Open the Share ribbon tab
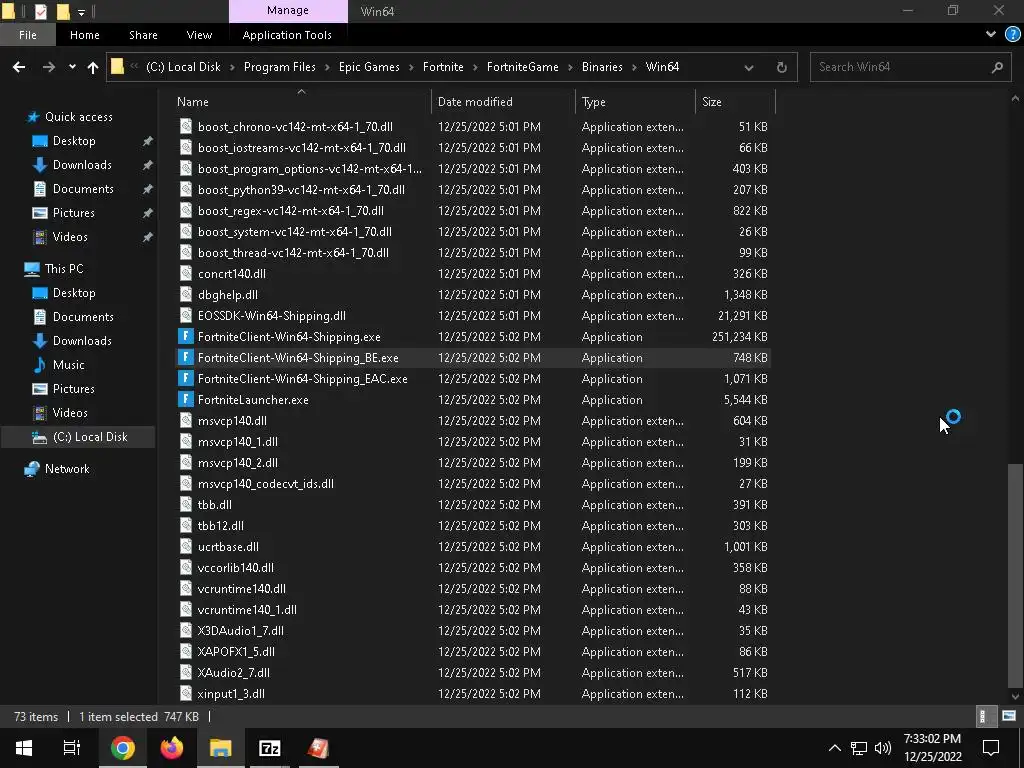The height and width of the screenshot is (768, 1024). (x=143, y=35)
